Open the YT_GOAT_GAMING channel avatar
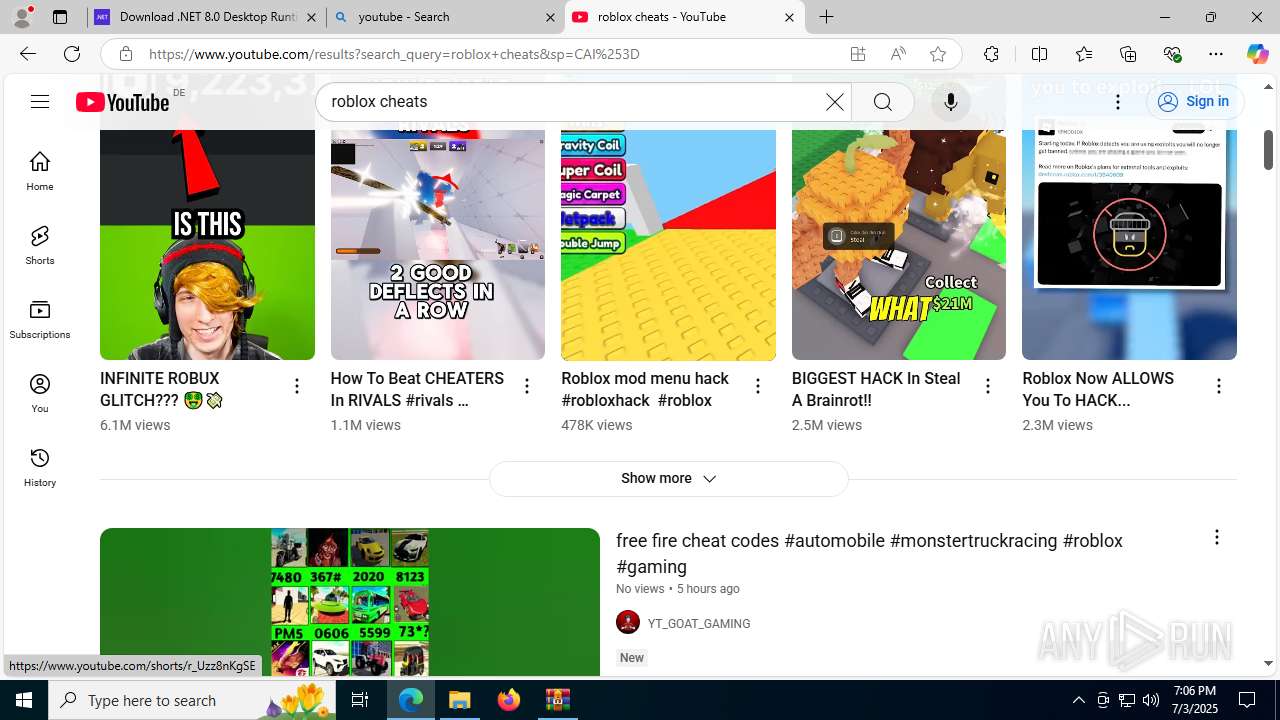The image size is (1280, 720). [x=628, y=623]
